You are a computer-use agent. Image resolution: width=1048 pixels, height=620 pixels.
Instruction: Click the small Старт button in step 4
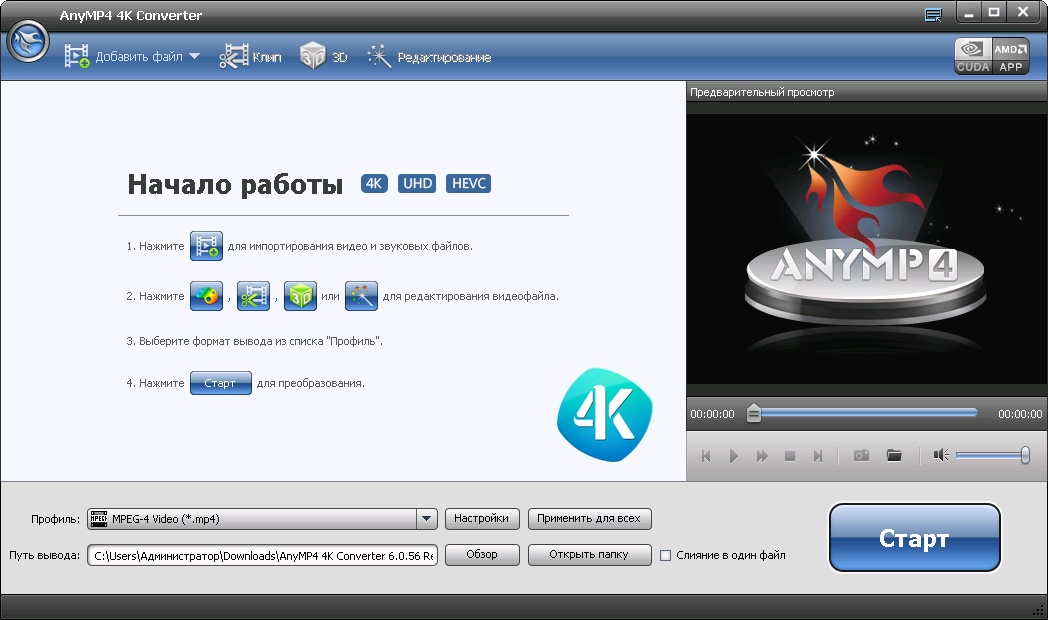click(x=221, y=383)
